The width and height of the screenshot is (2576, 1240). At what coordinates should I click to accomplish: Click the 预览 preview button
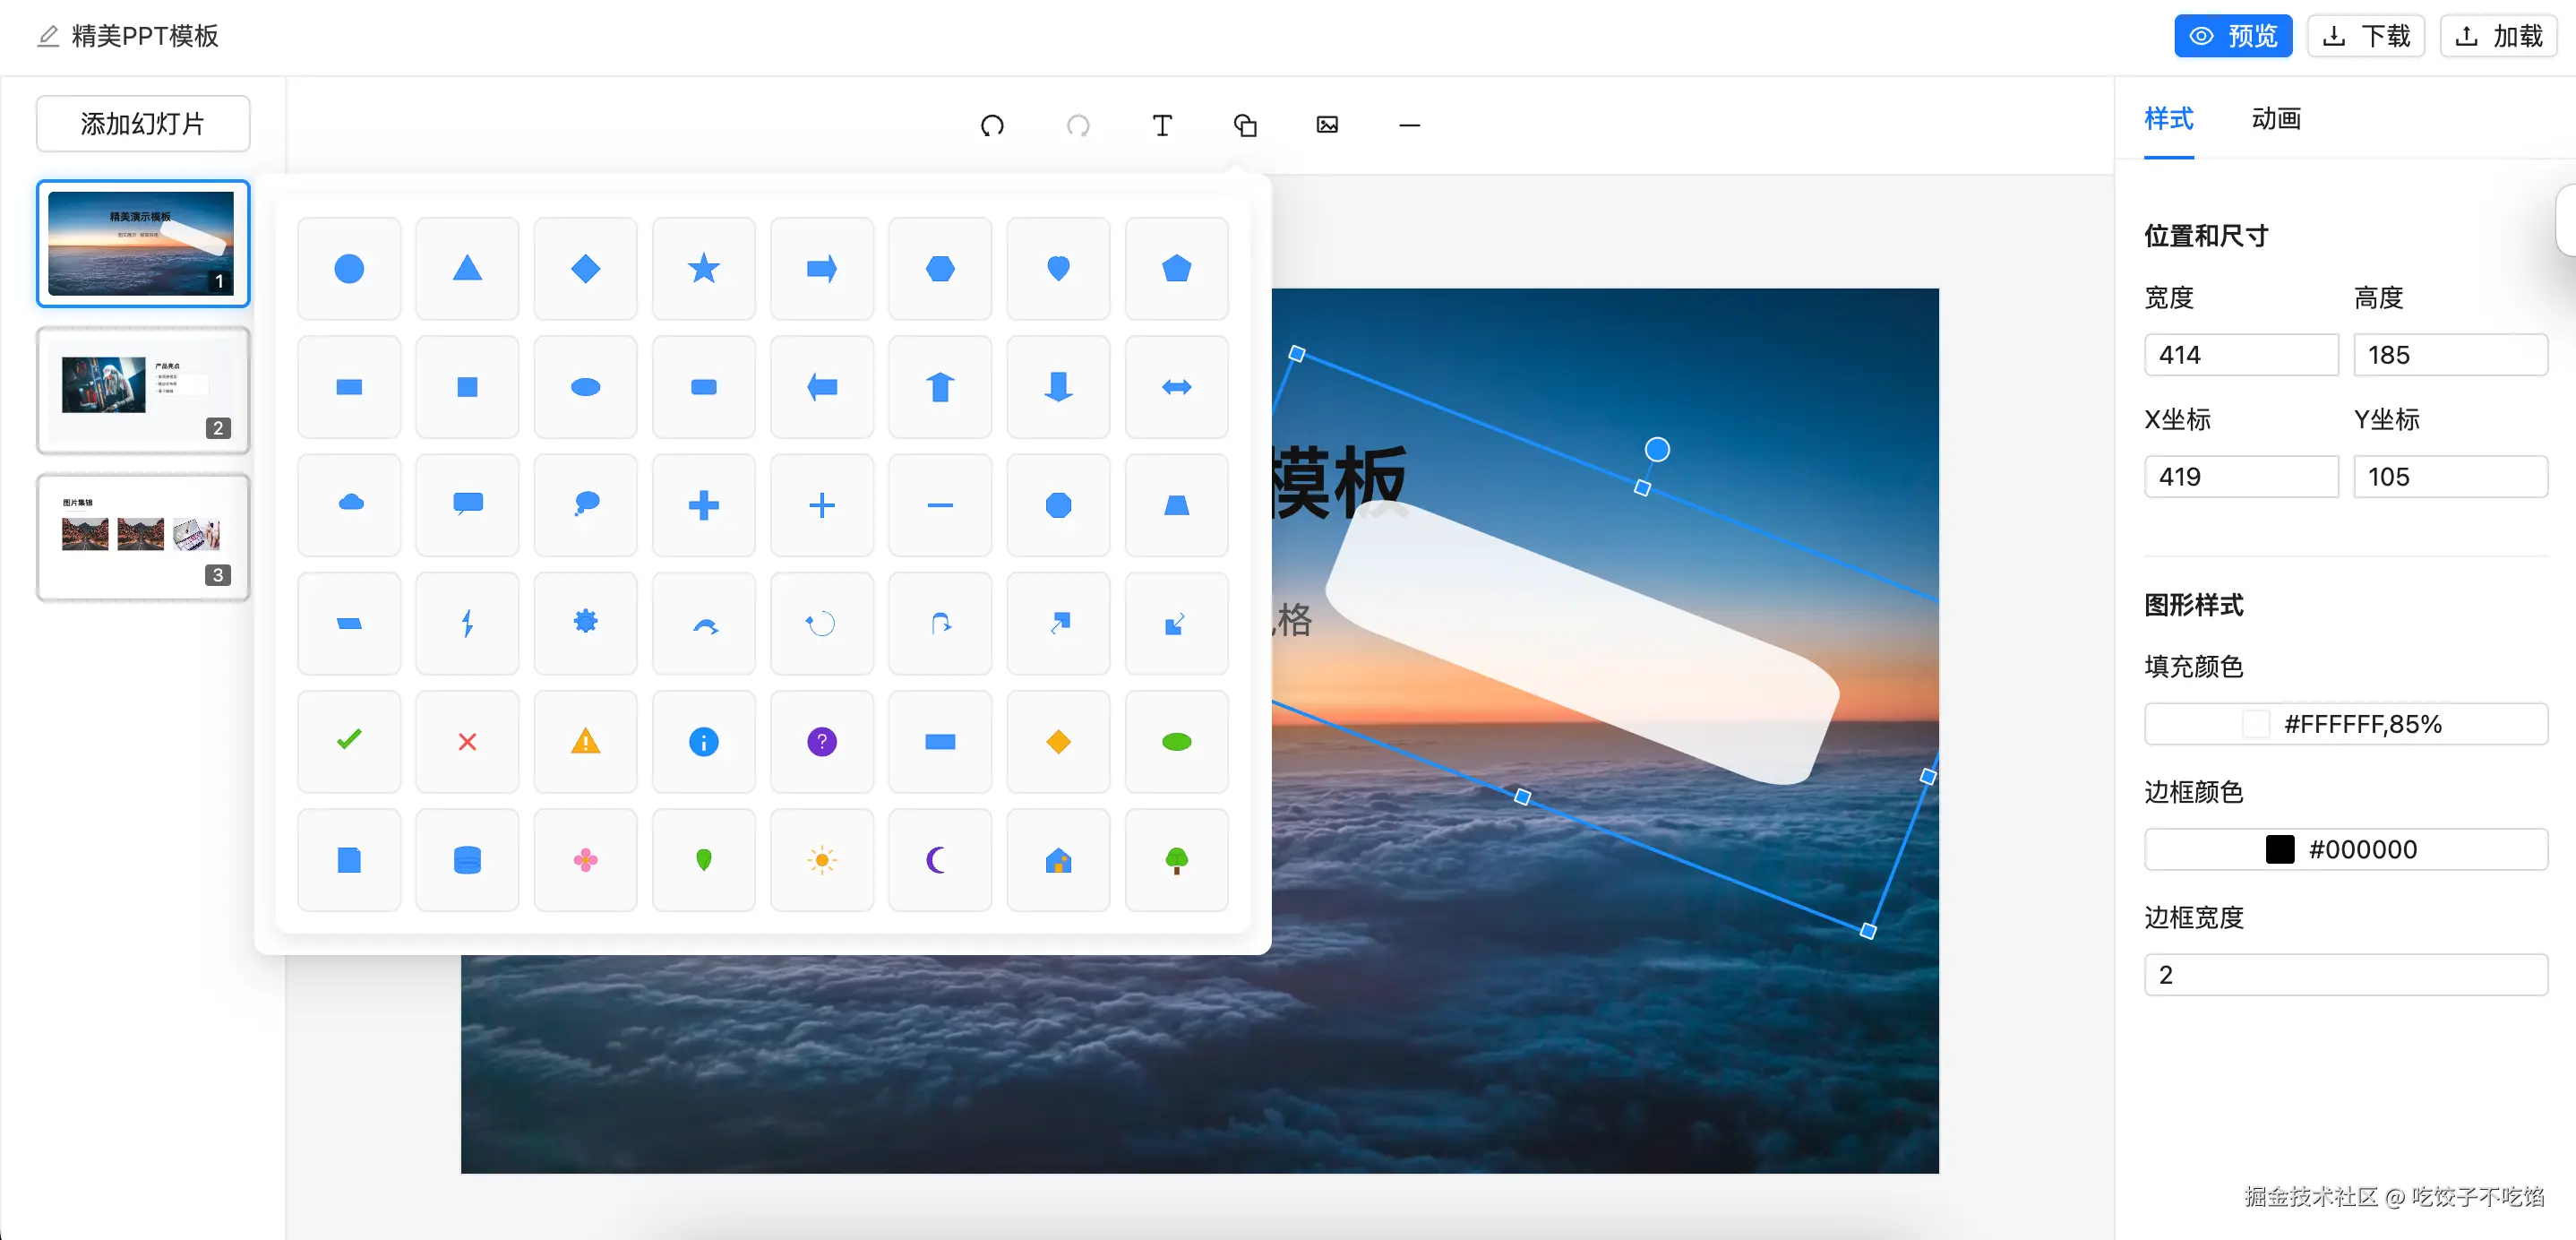pos(2232,36)
